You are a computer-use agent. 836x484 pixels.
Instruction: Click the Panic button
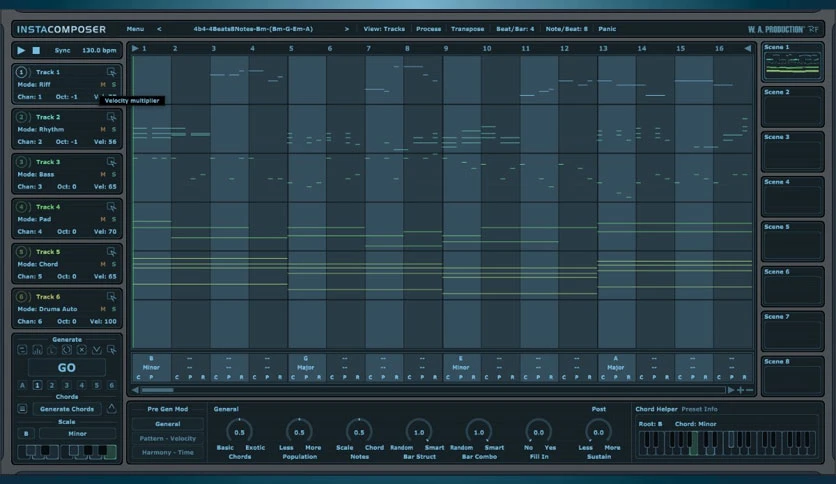[607, 29]
